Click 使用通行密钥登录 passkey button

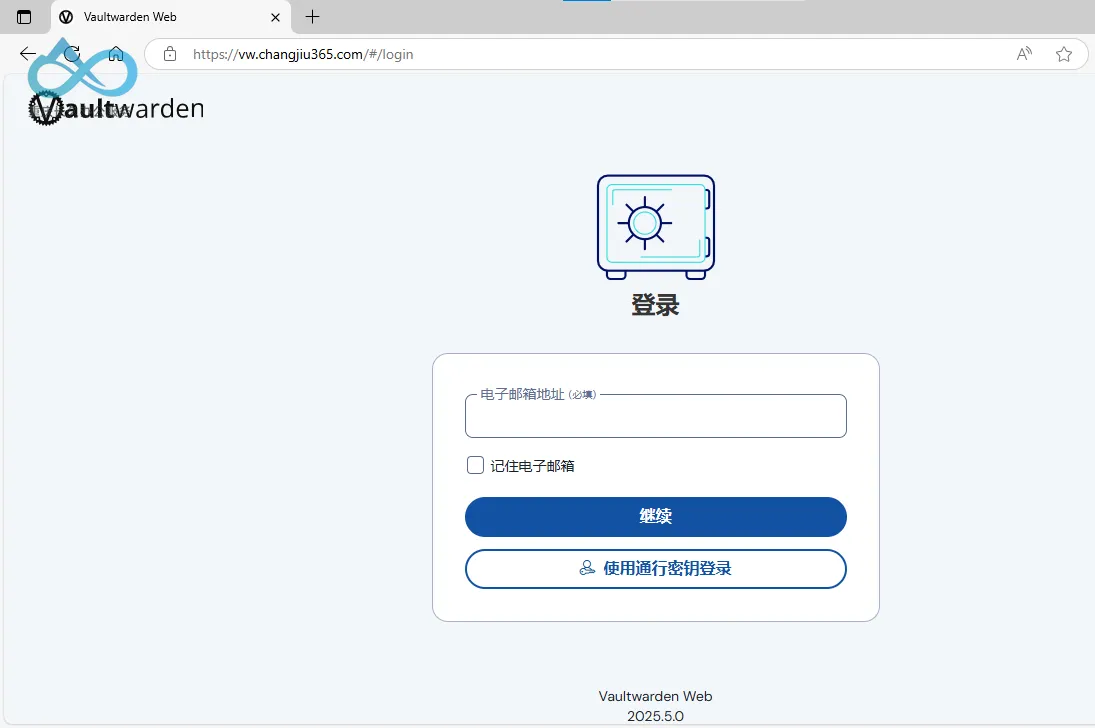656,569
